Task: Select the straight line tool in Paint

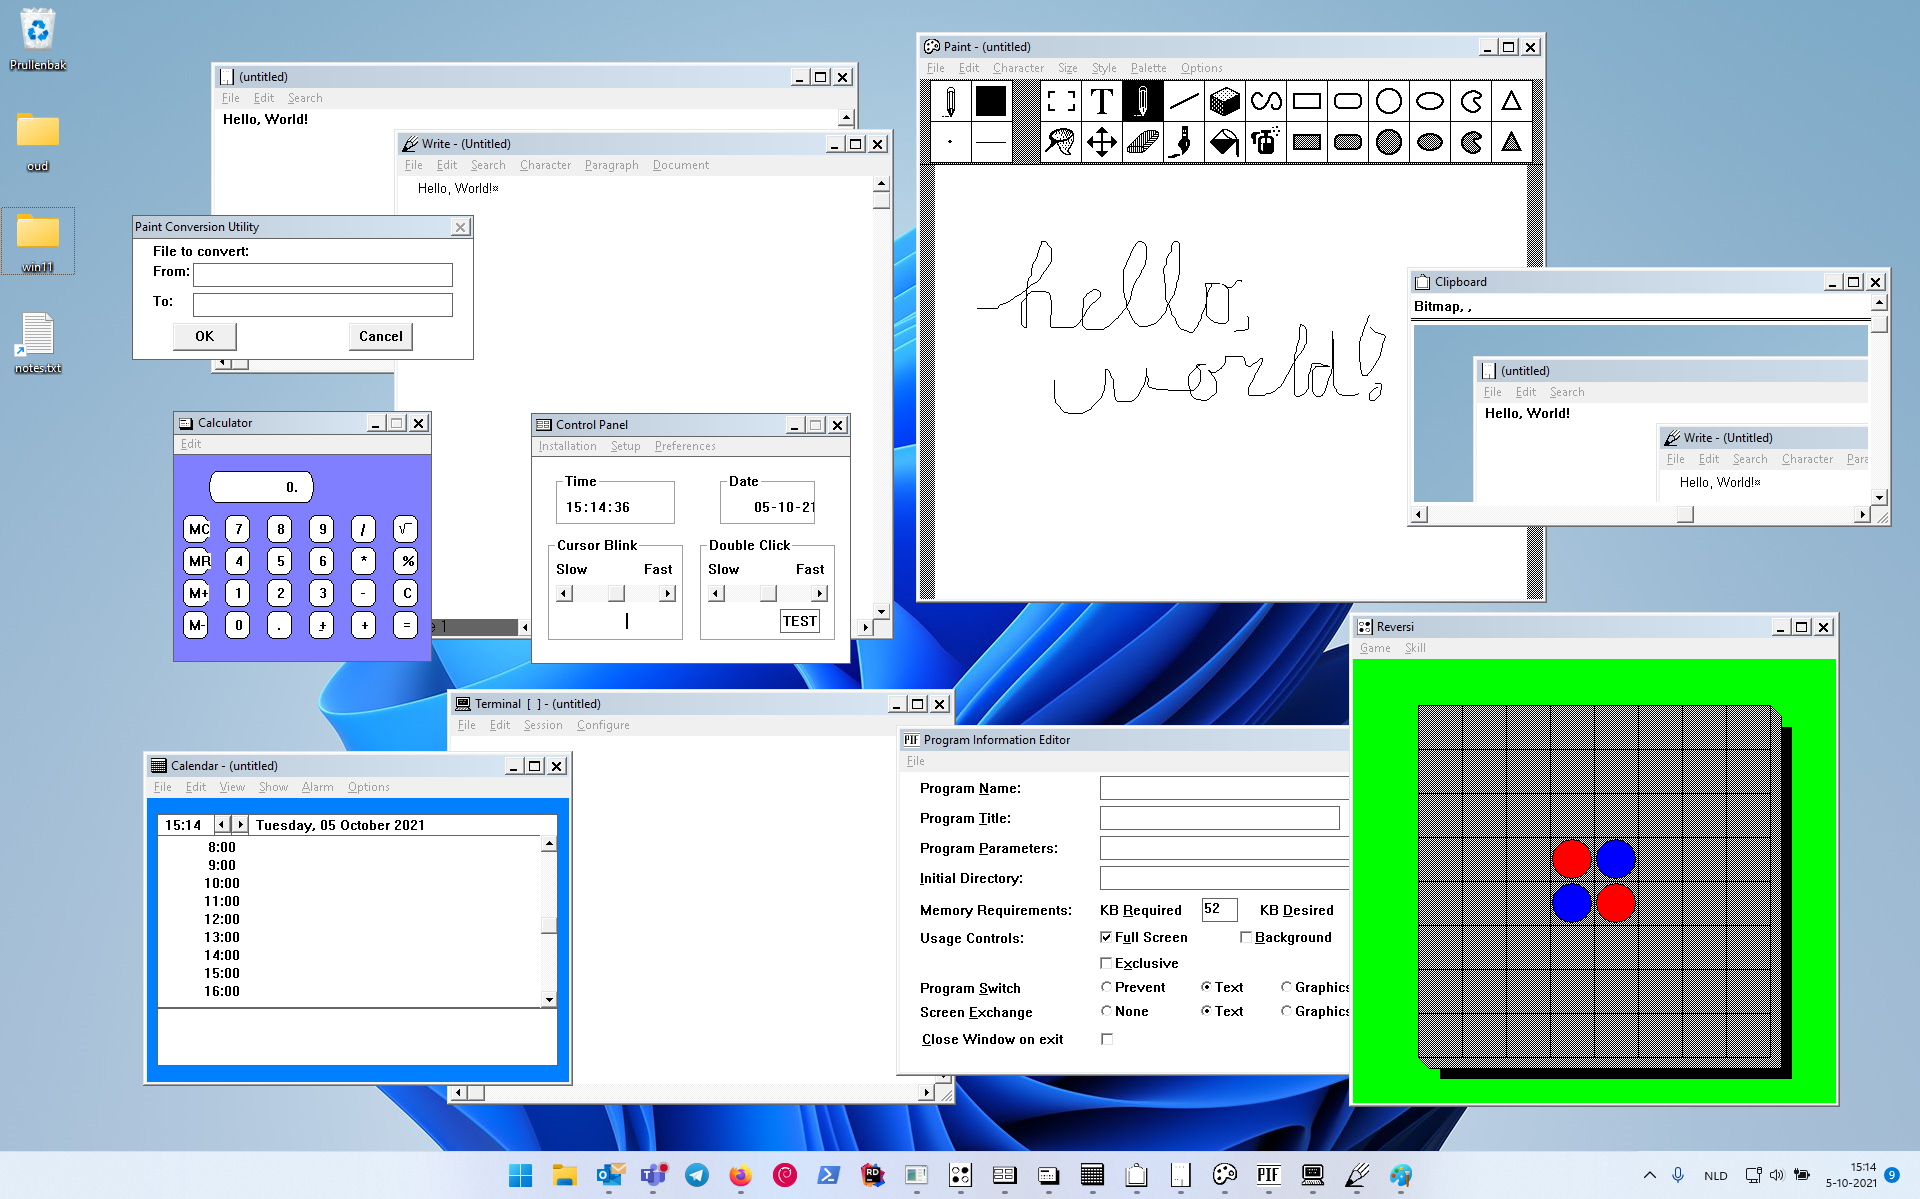Action: [1183, 101]
